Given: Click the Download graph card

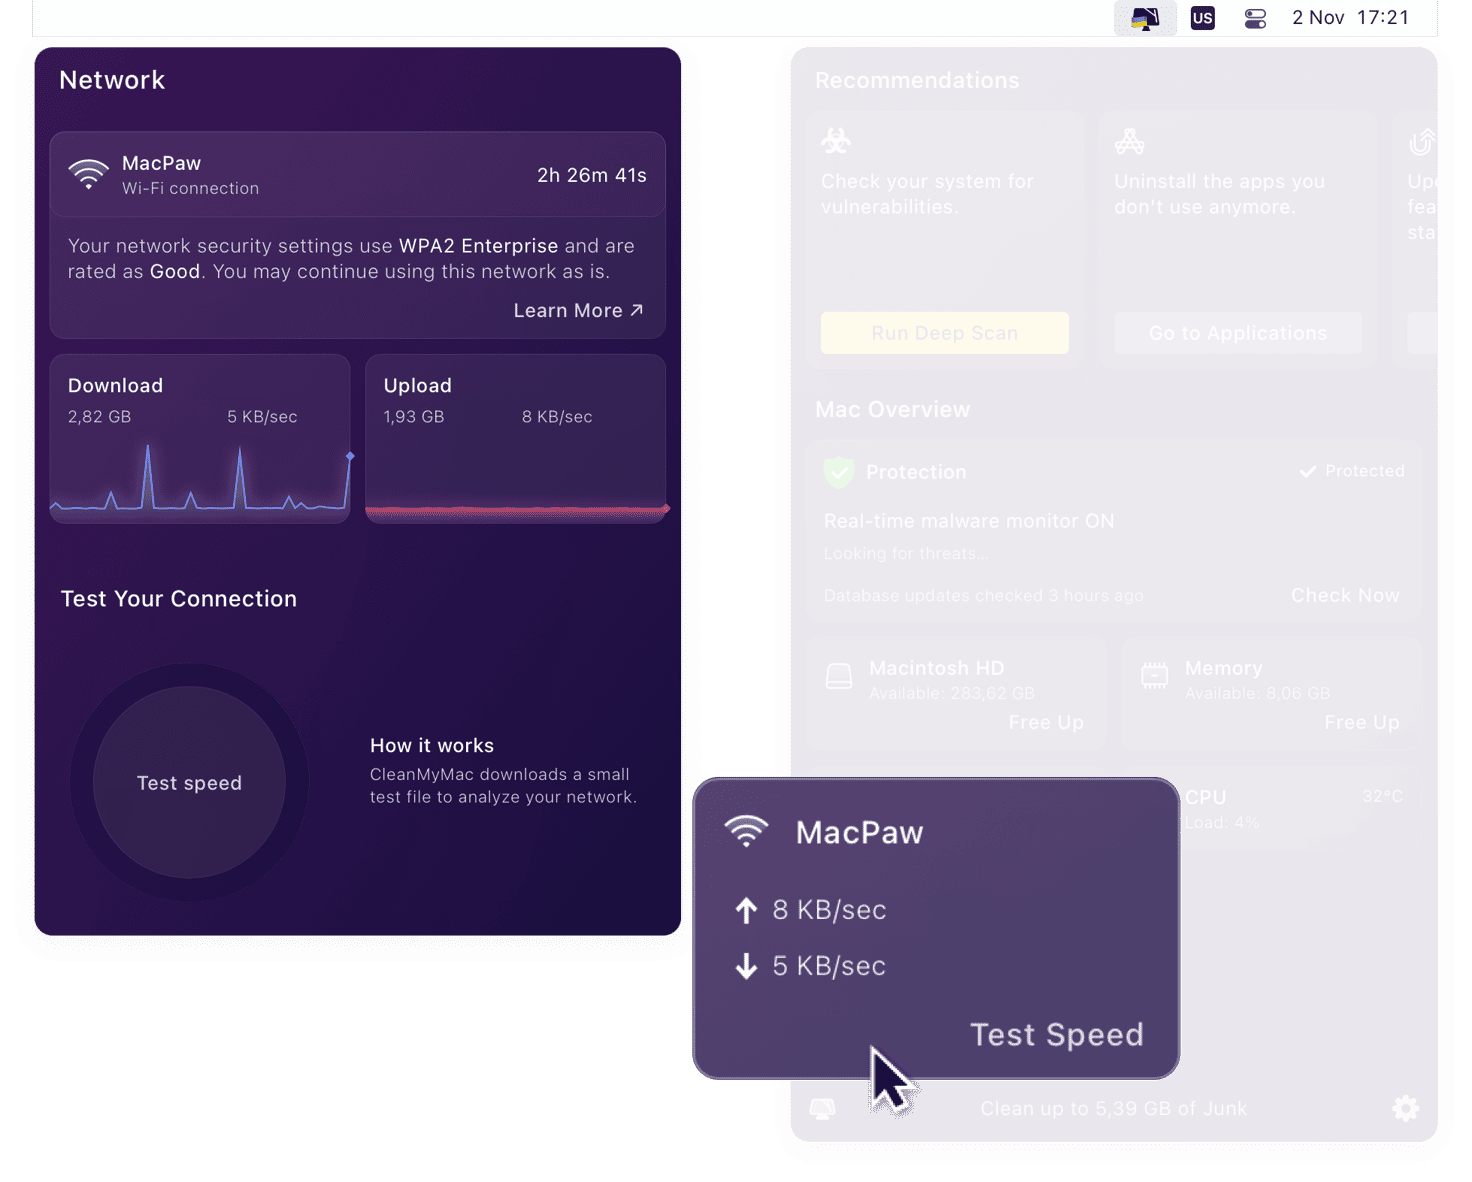Looking at the screenshot, I should click(x=200, y=439).
